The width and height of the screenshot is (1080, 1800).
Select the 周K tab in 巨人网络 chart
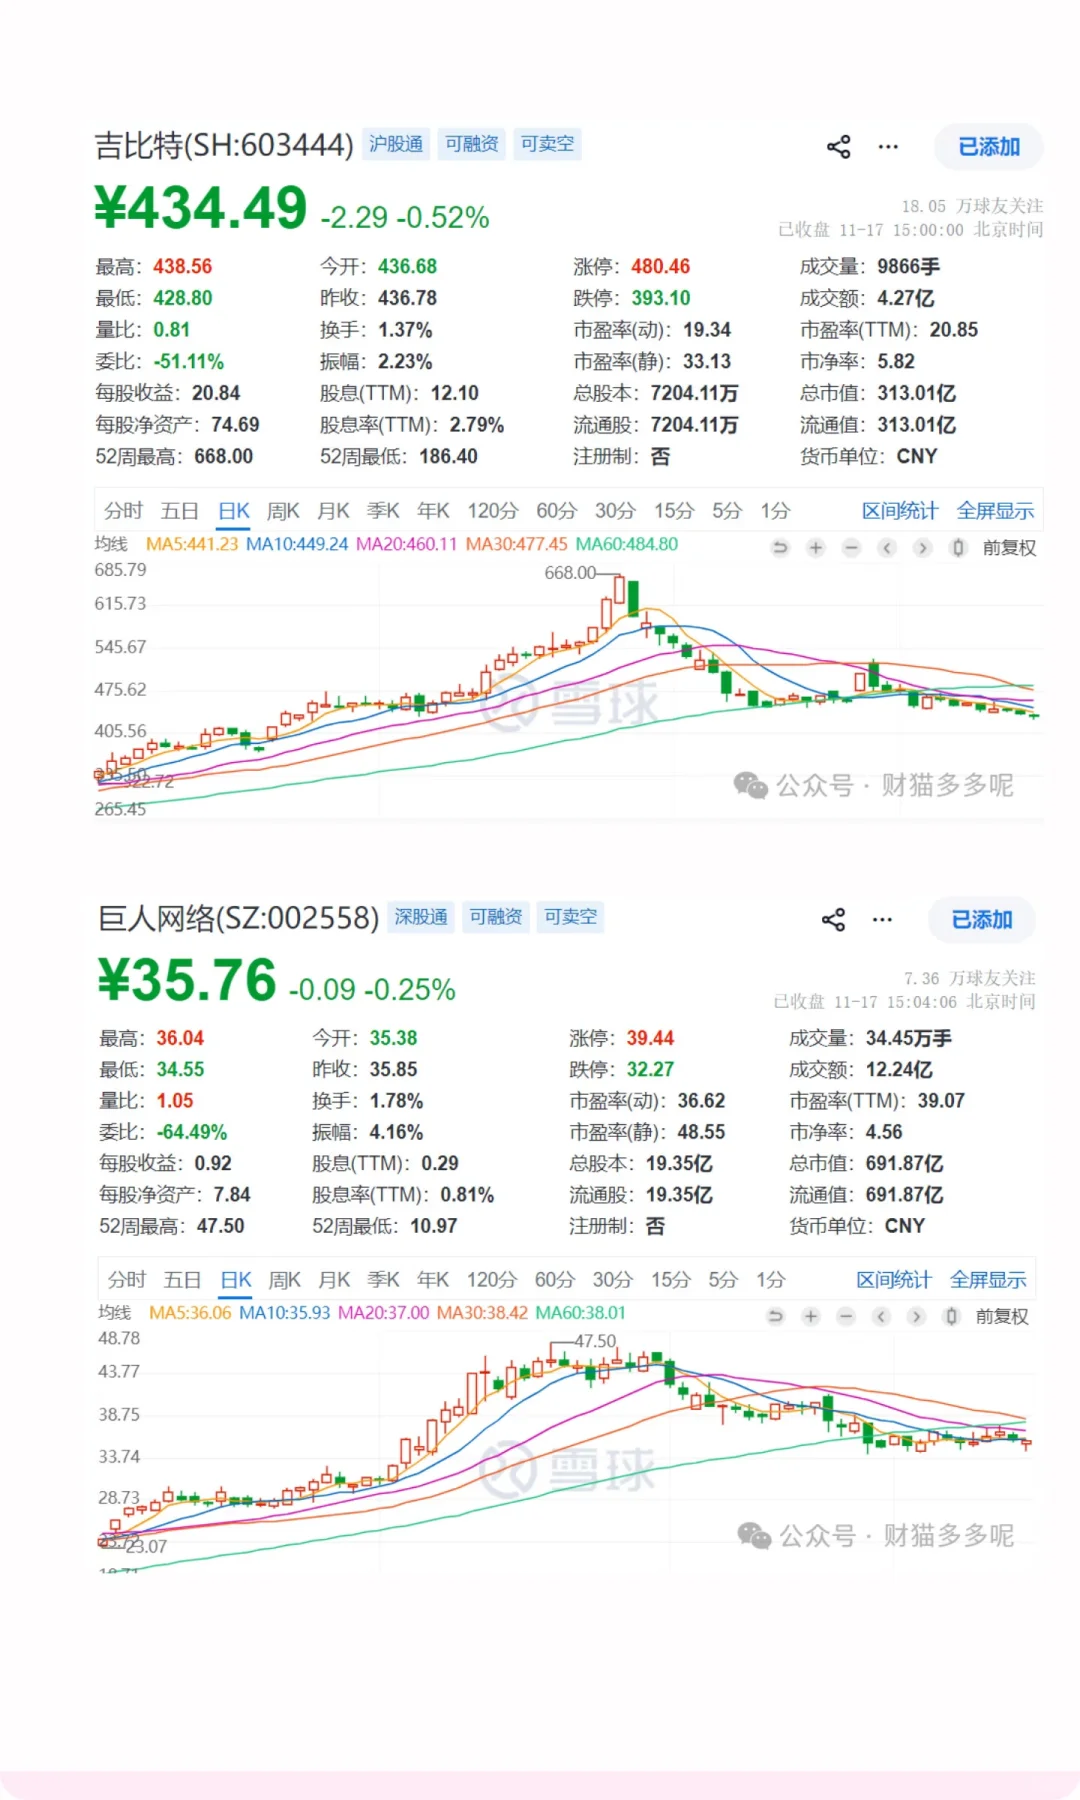[285, 1280]
